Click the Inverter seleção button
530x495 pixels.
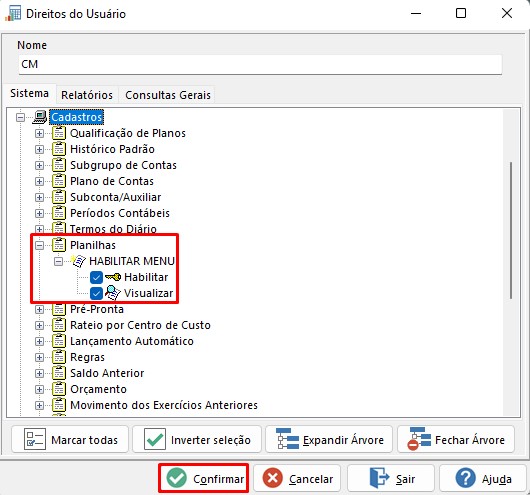(x=197, y=440)
